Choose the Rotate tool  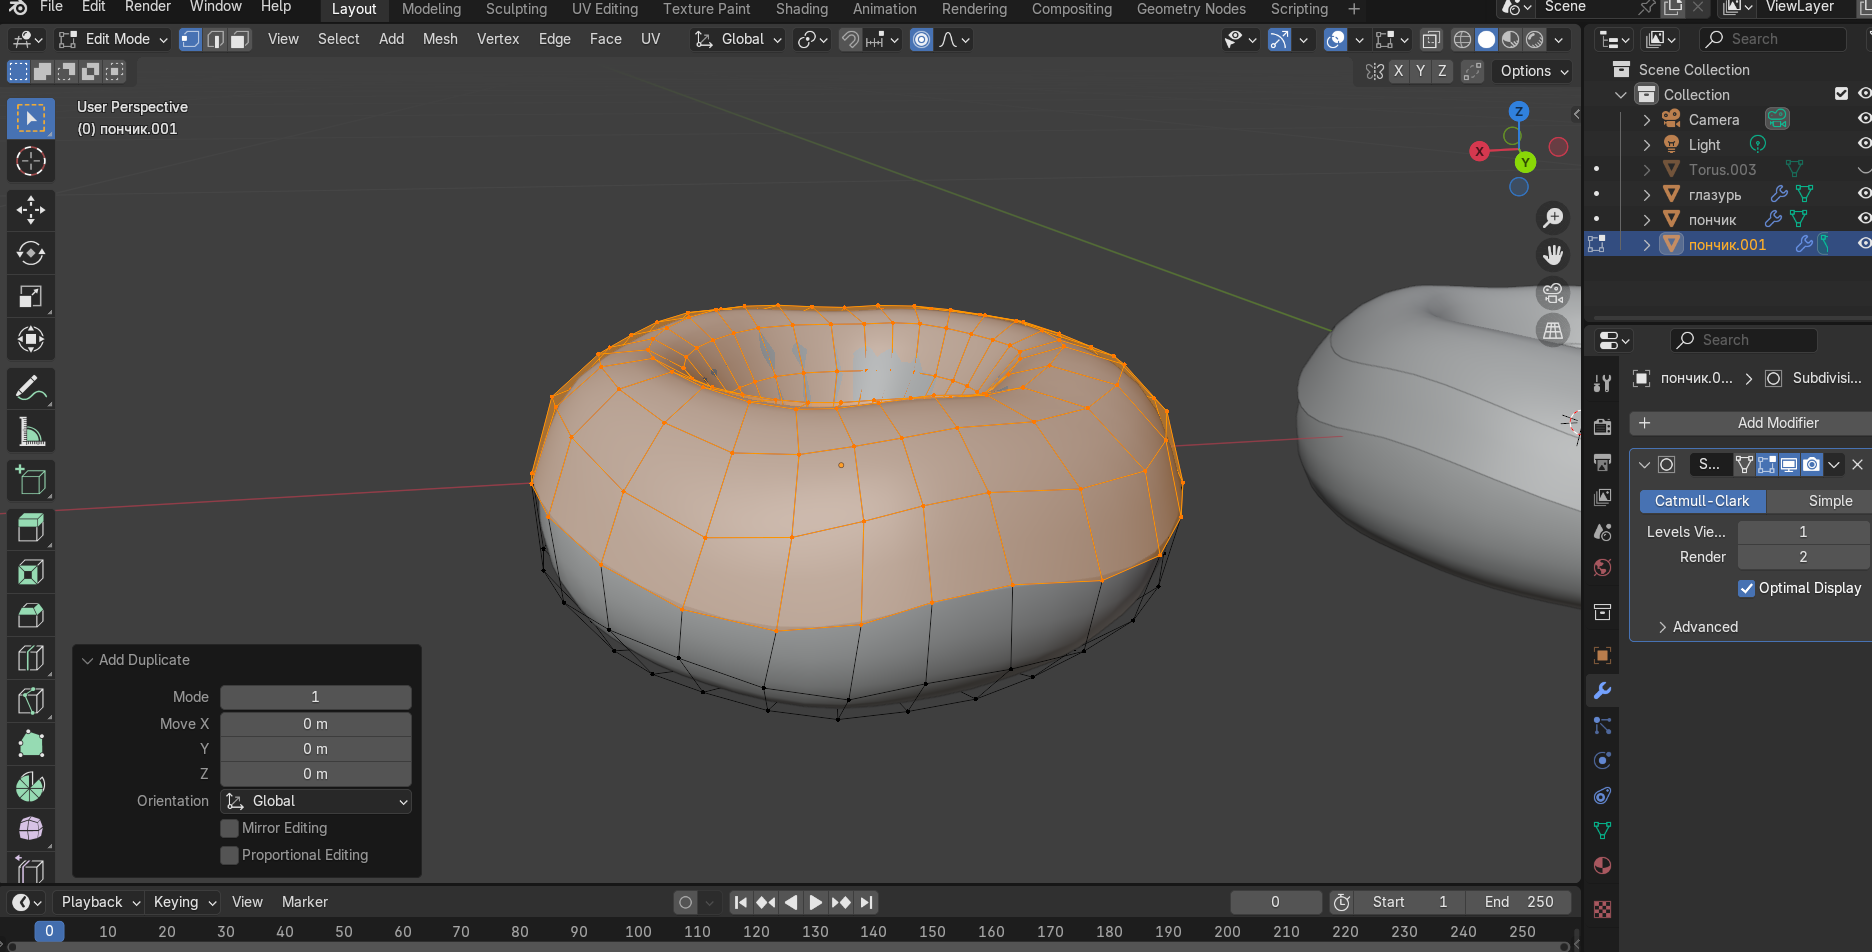[31, 253]
